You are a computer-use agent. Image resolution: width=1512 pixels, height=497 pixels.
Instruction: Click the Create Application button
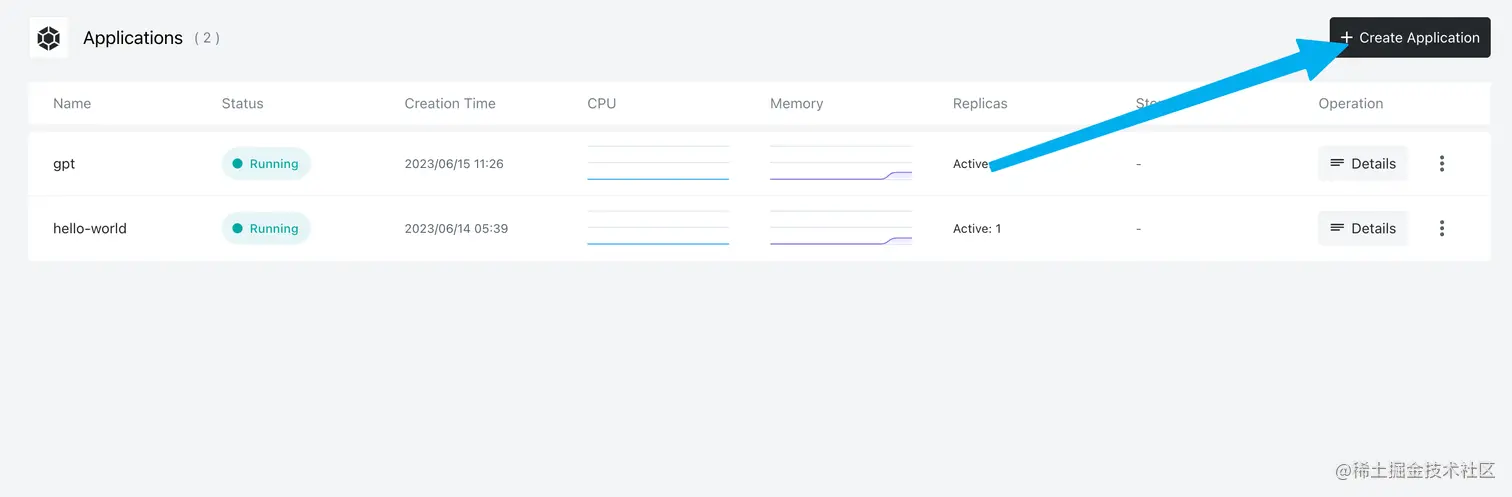pos(1409,38)
